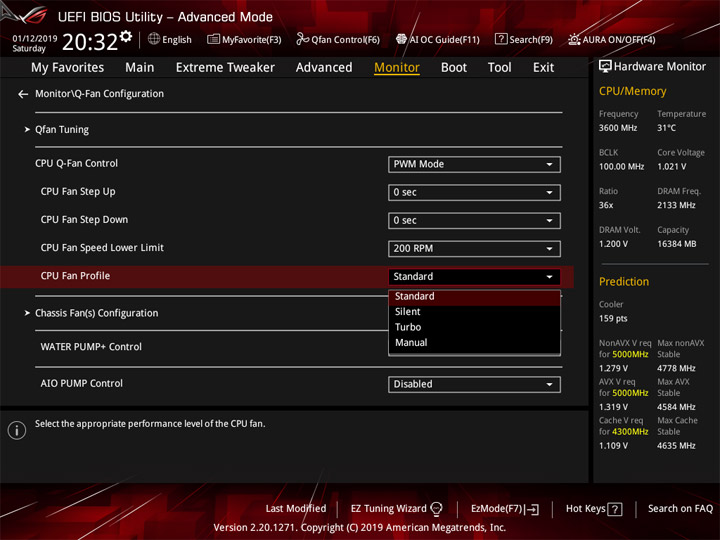Open the Tool tab
The width and height of the screenshot is (720, 540).
click(x=499, y=68)
